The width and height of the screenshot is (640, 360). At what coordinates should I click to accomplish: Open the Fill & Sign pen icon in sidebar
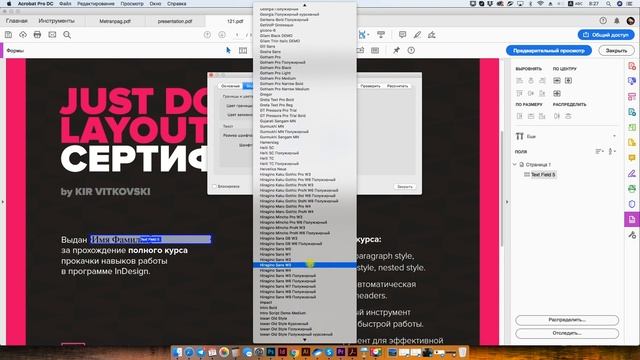pyautogui.click(x=632, y=173)
